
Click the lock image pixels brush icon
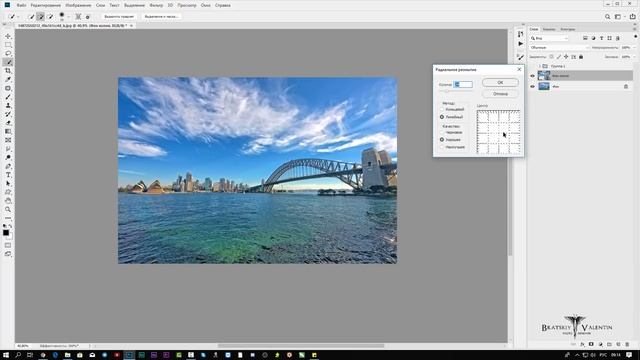tap(559, 57)
